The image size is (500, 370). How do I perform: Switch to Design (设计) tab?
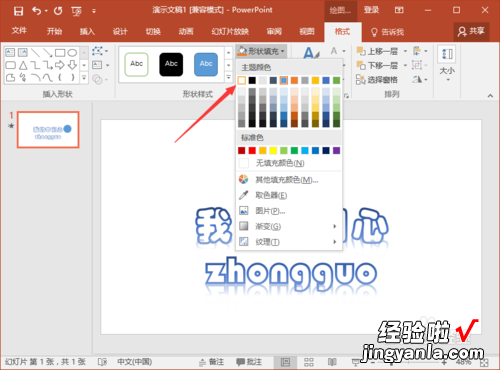[x=120, y=32]
